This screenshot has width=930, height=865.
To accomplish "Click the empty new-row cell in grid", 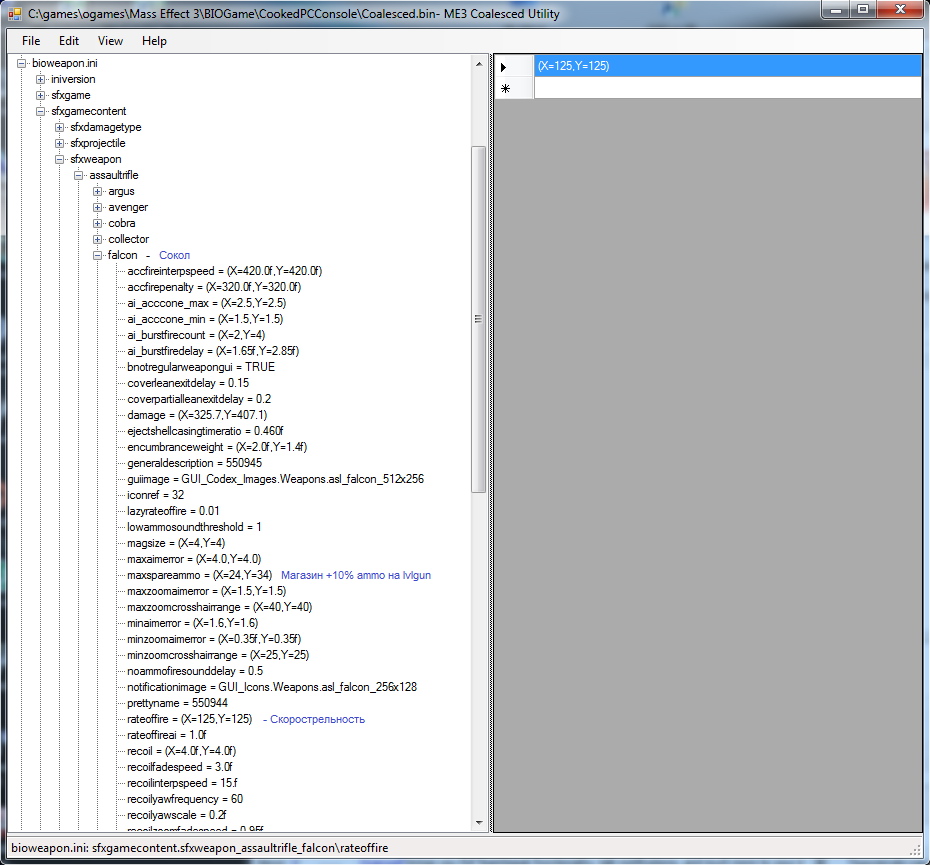I will click(727, 88).
